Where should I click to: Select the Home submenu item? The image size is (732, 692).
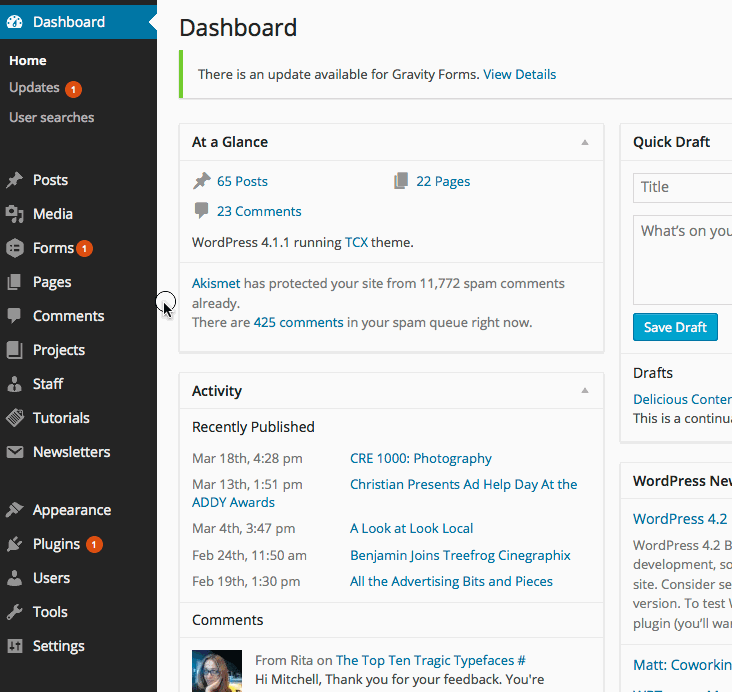[x=28, y=61]
